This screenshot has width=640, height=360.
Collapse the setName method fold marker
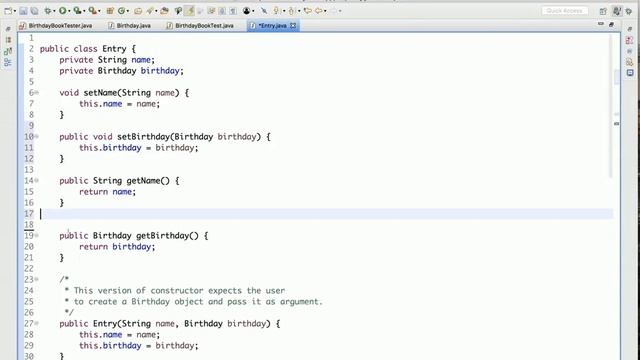pyautogui.click(x=37, y=93)
